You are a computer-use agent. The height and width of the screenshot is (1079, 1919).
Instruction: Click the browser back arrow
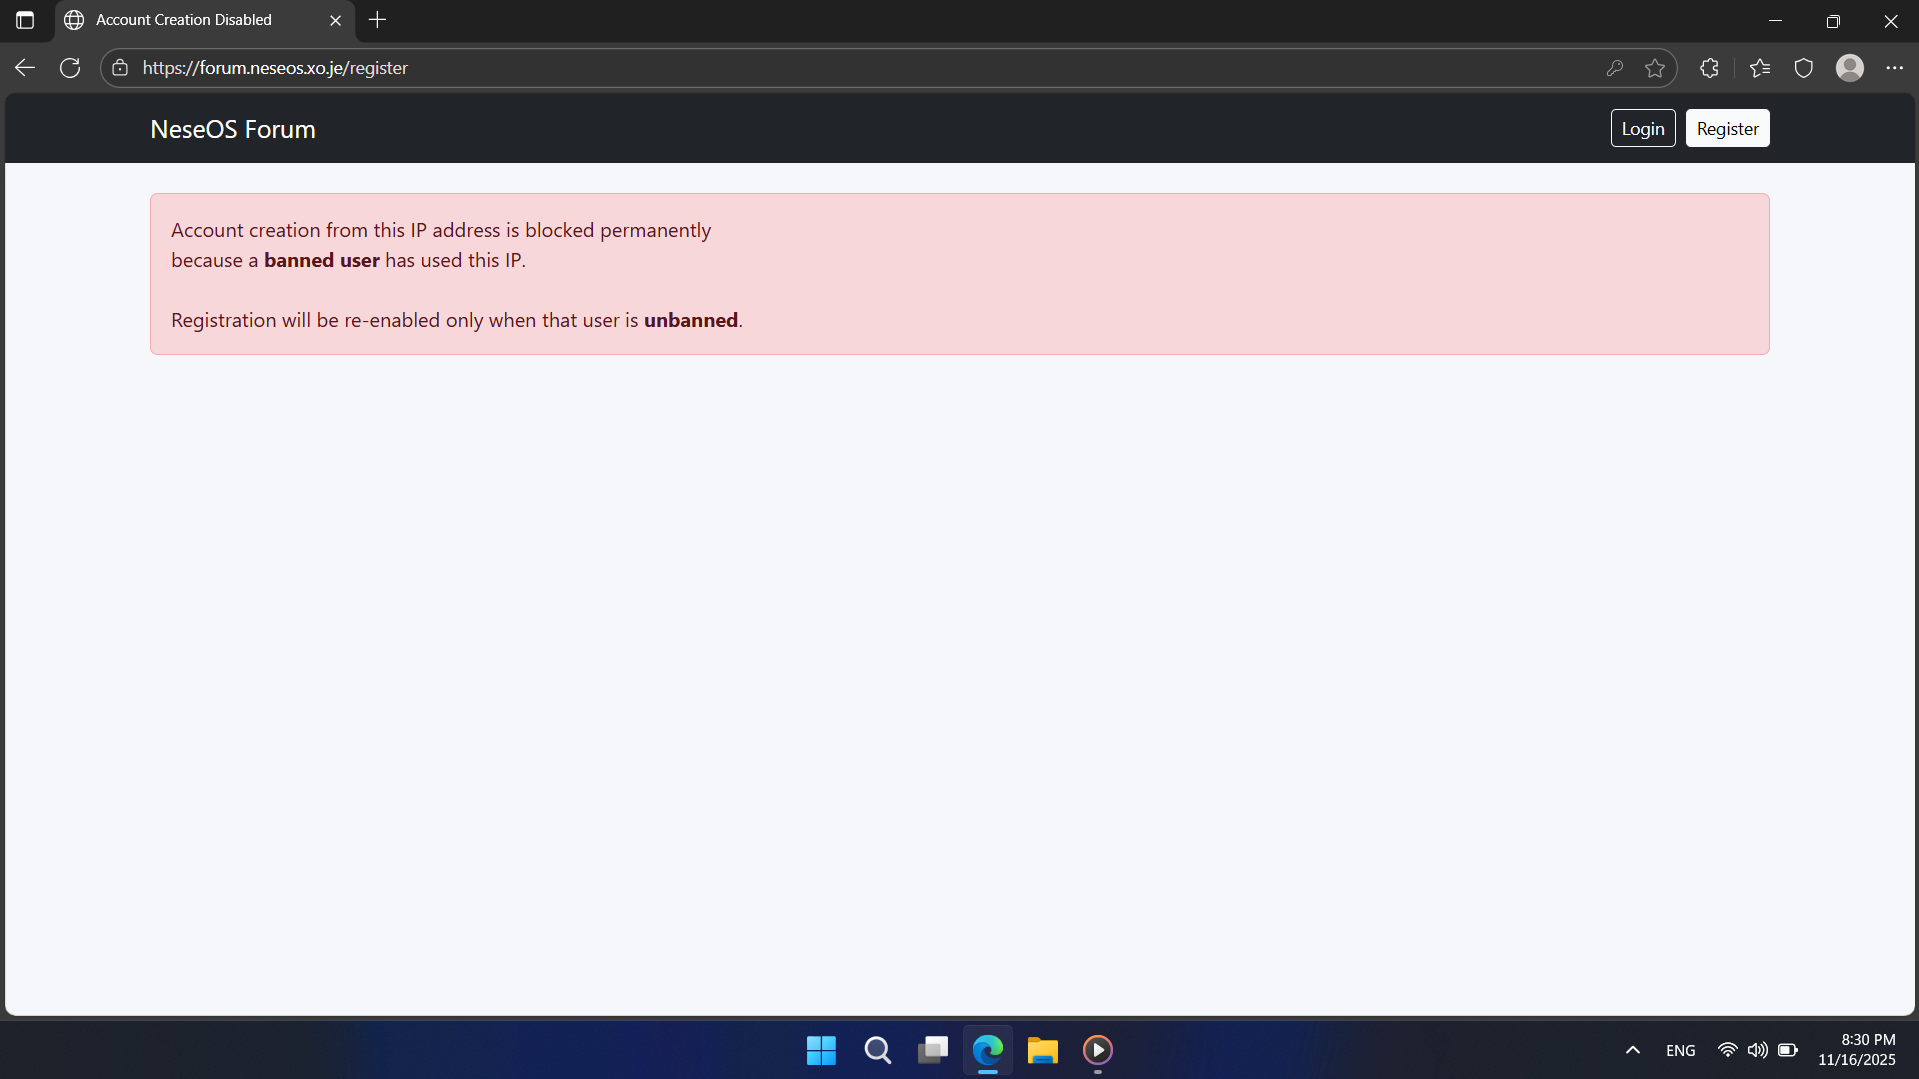point(25,68)
